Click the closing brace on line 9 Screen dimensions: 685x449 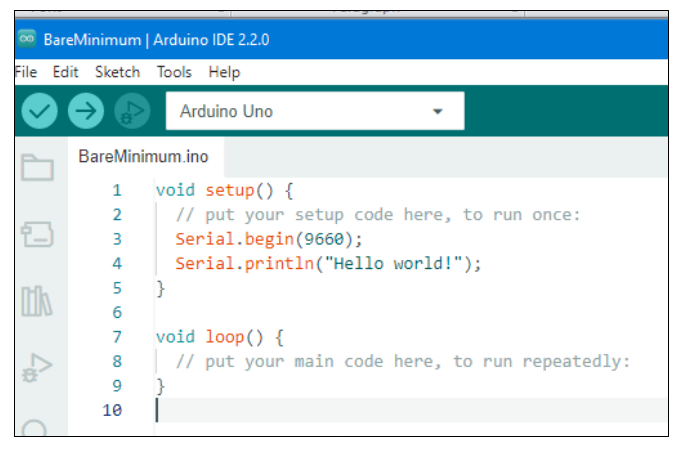pyautogui.click(x=161, y=386)
